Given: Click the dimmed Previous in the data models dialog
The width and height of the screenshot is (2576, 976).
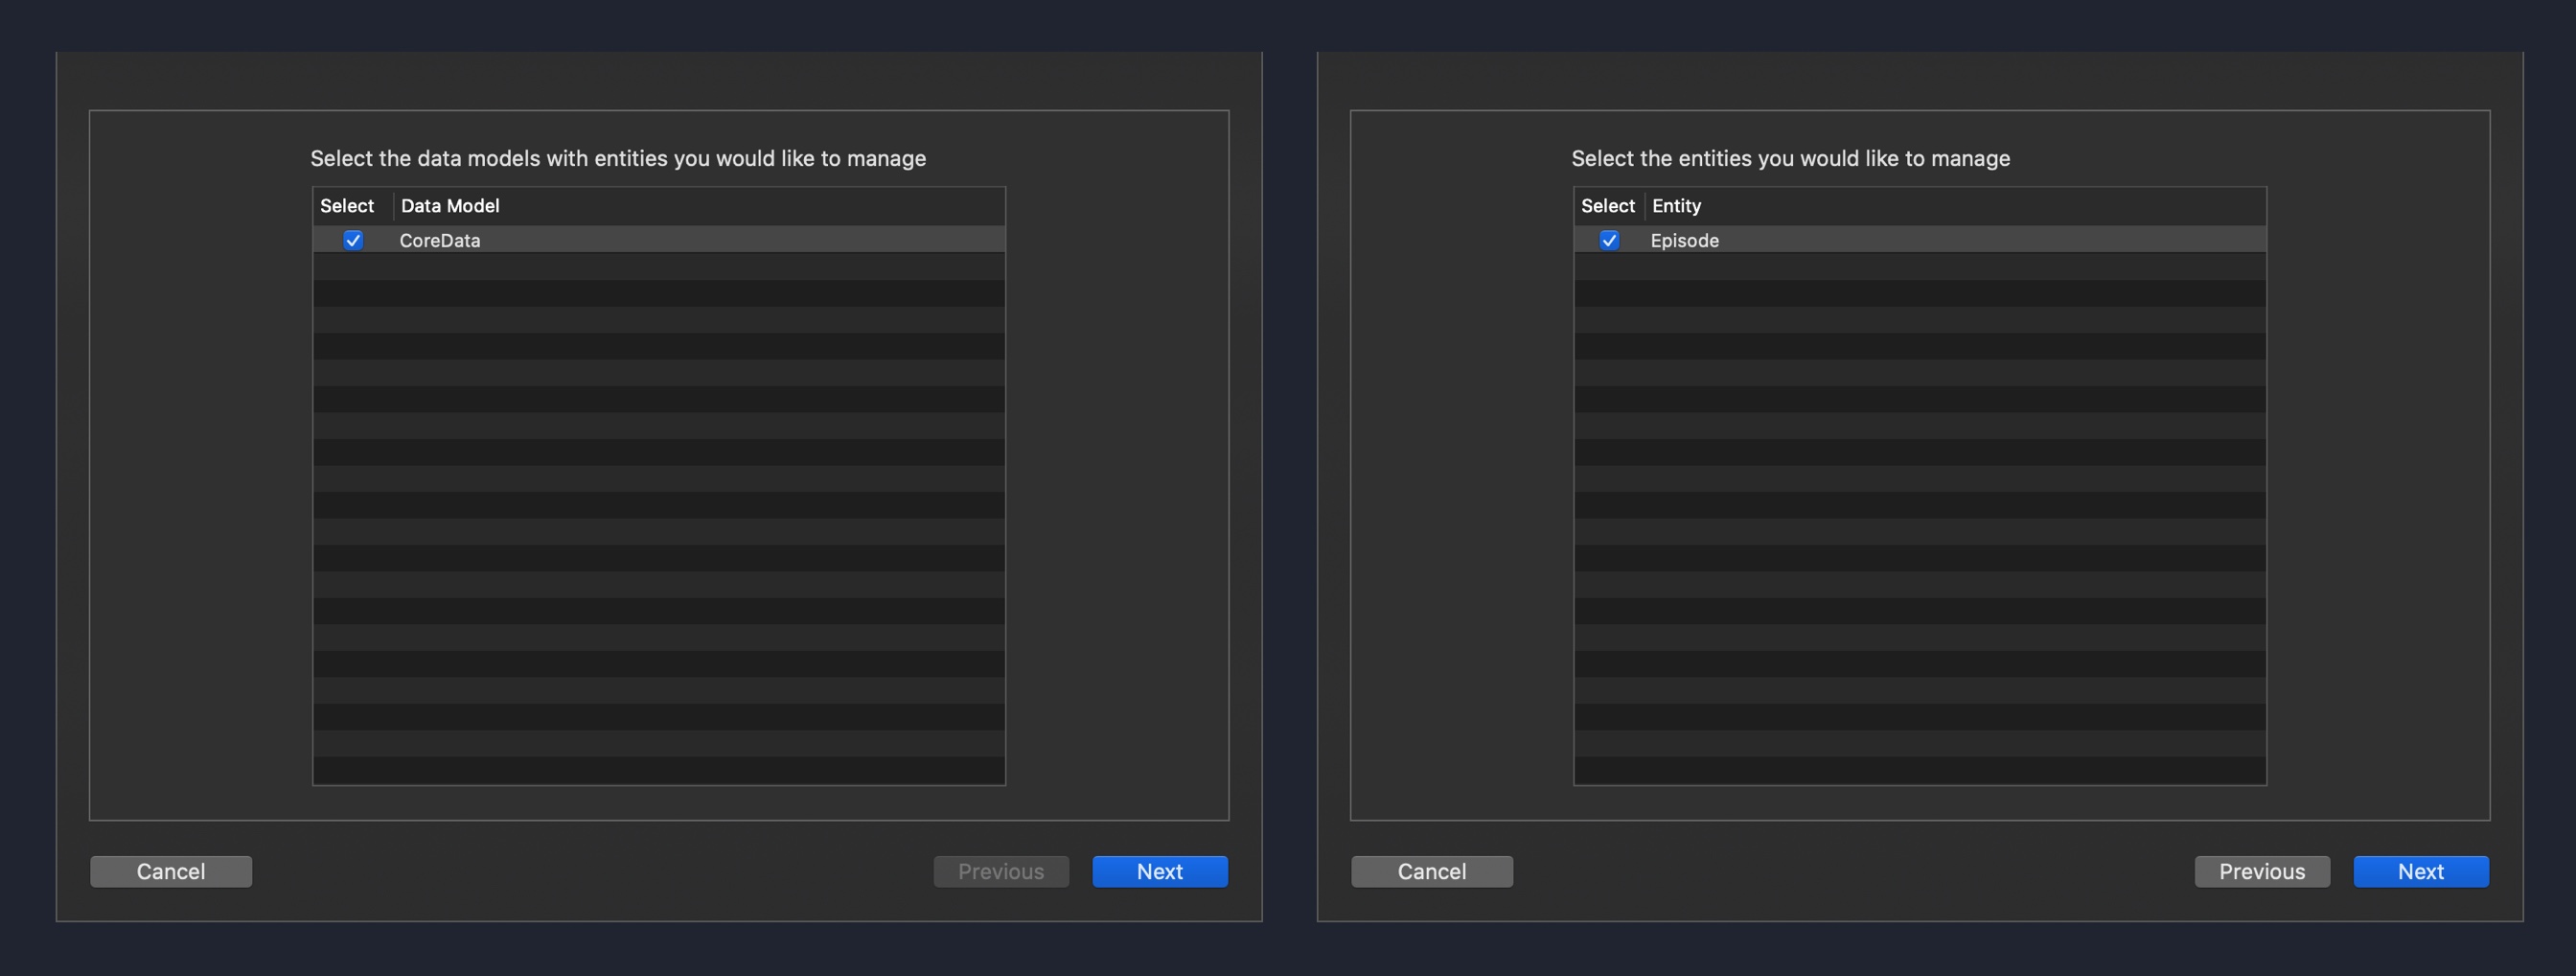Looking at the screenshot, I should coord(1001,871).
